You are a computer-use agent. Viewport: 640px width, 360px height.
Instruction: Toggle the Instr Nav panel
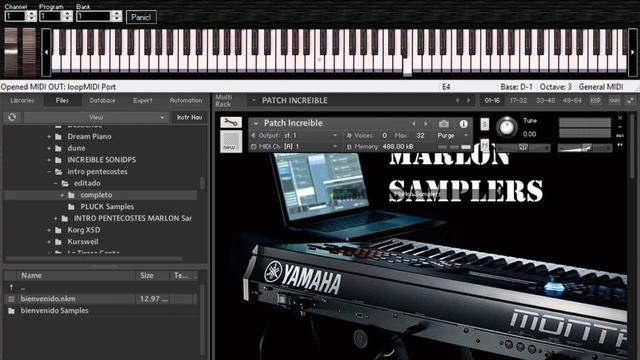[x=189, y=117]
